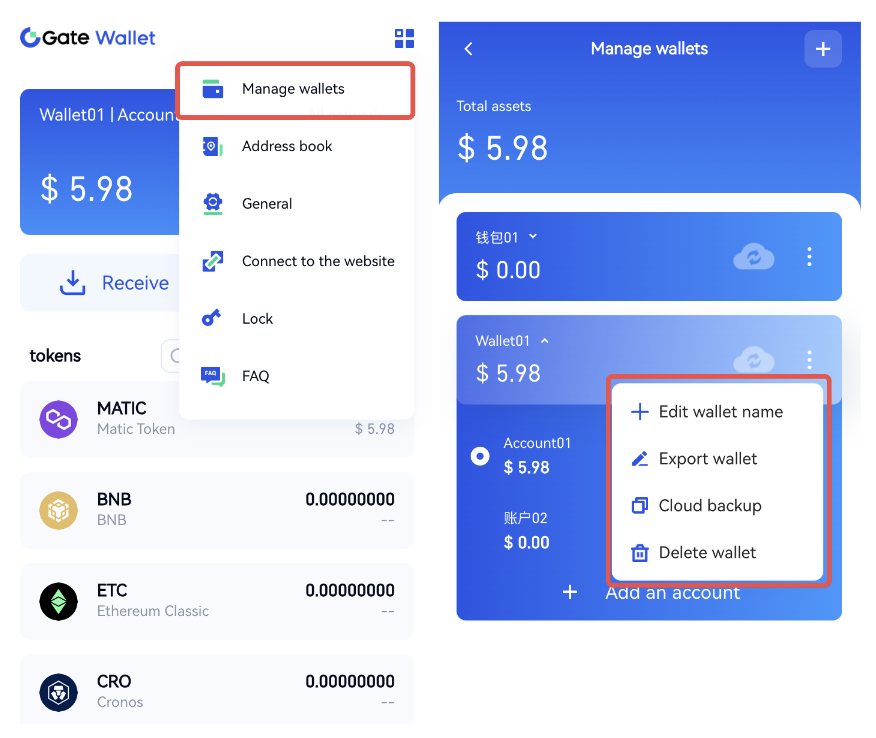Screen dimensions: 876x738
Task: Open three-dot menu on 钱包01 card
Action: click(x=809, y=258)
